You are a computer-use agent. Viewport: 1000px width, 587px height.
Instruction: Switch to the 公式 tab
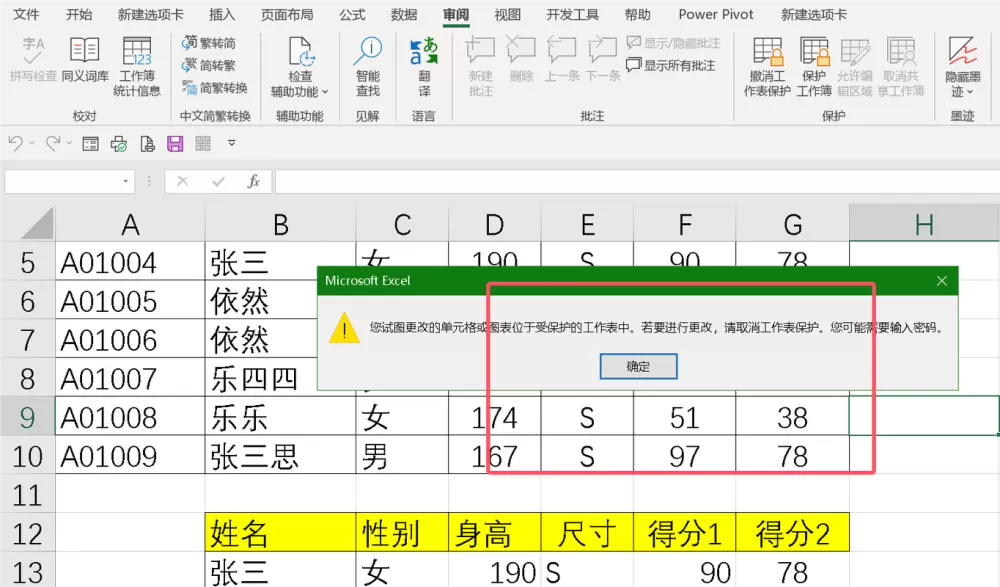352,15
